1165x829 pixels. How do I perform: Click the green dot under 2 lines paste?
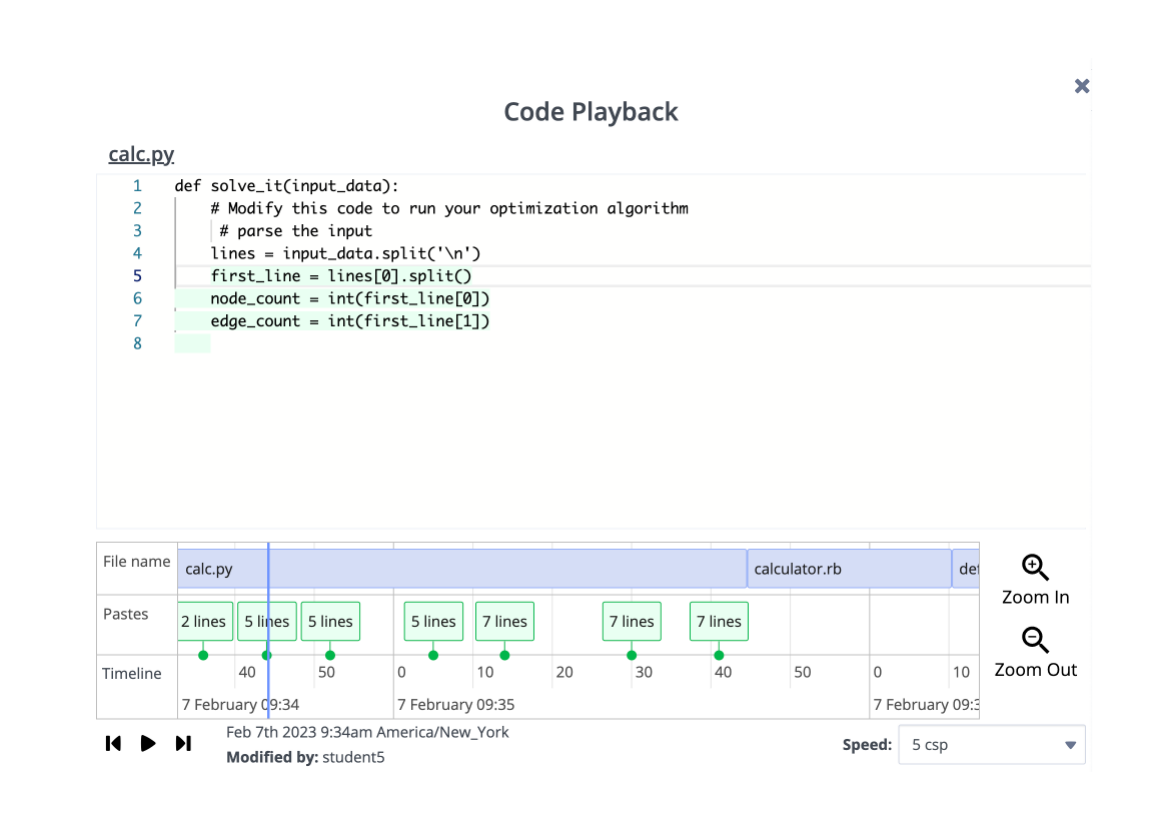[x=204, y=655]
